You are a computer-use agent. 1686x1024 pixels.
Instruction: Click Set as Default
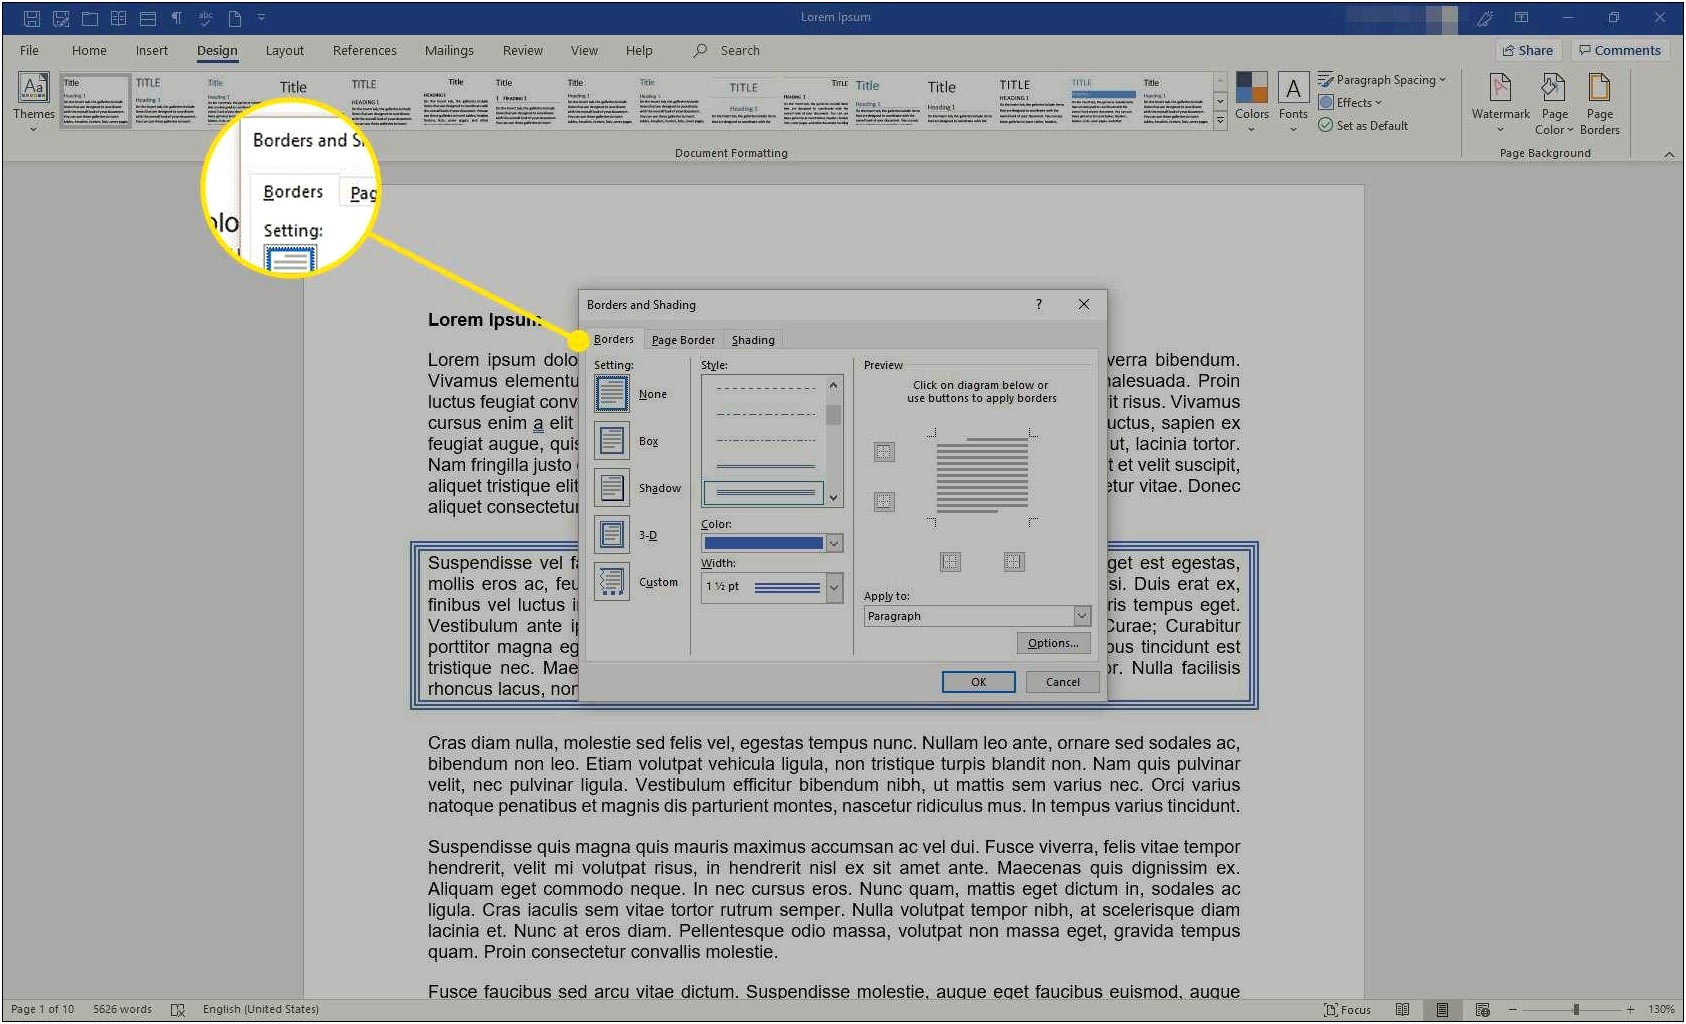coord(1363,126)
